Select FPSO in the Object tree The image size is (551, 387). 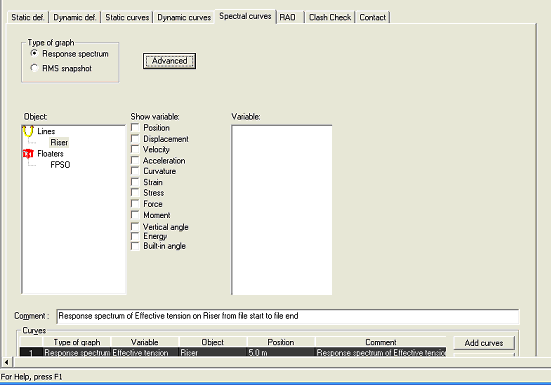point(60,165)
